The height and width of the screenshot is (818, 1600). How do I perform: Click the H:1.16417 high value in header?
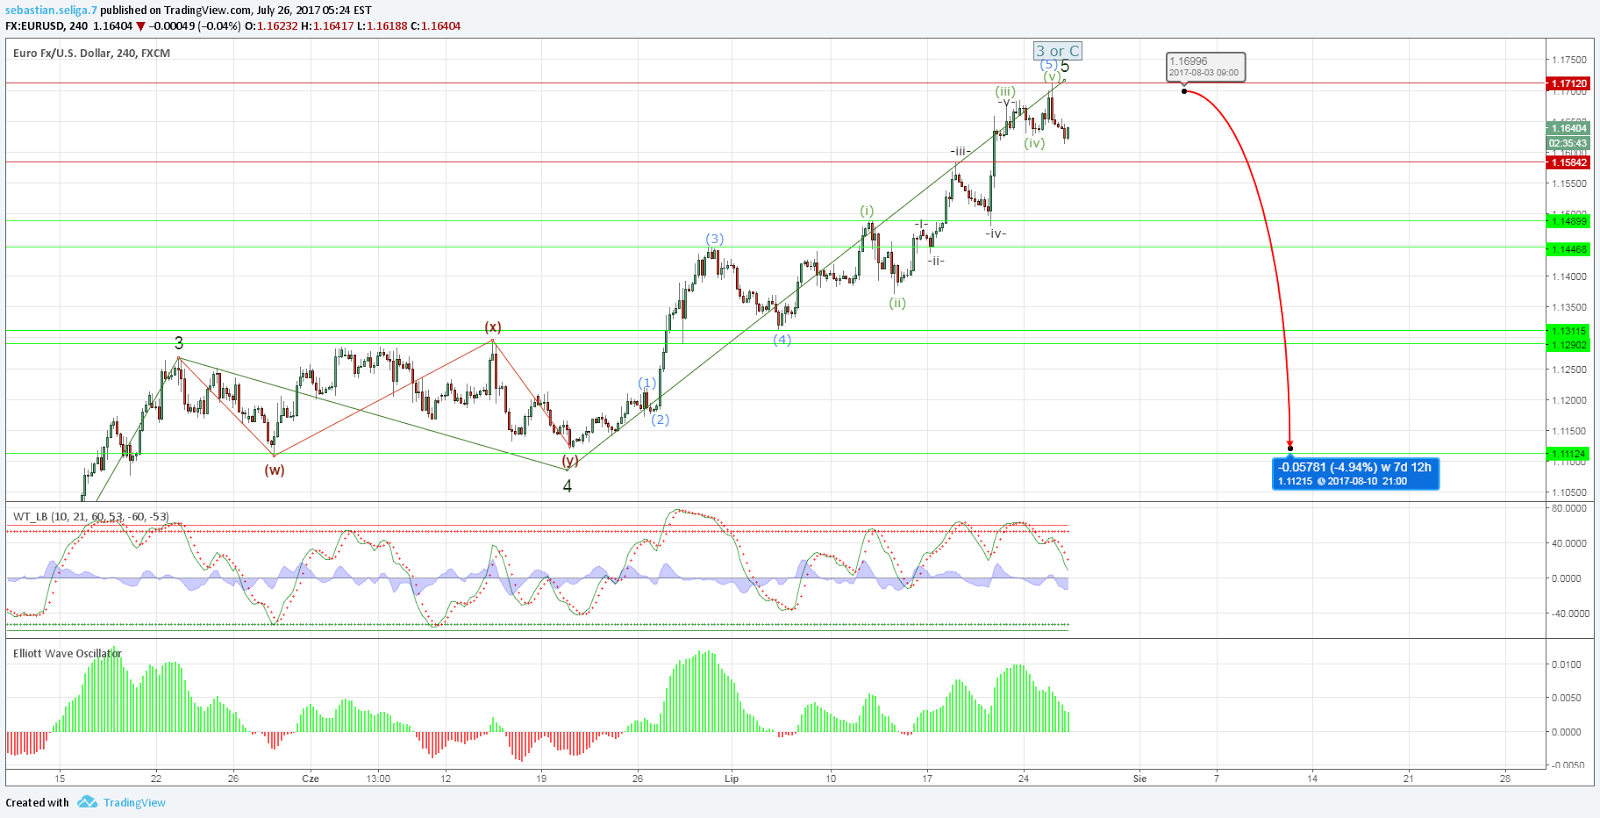tap(327, 26)
